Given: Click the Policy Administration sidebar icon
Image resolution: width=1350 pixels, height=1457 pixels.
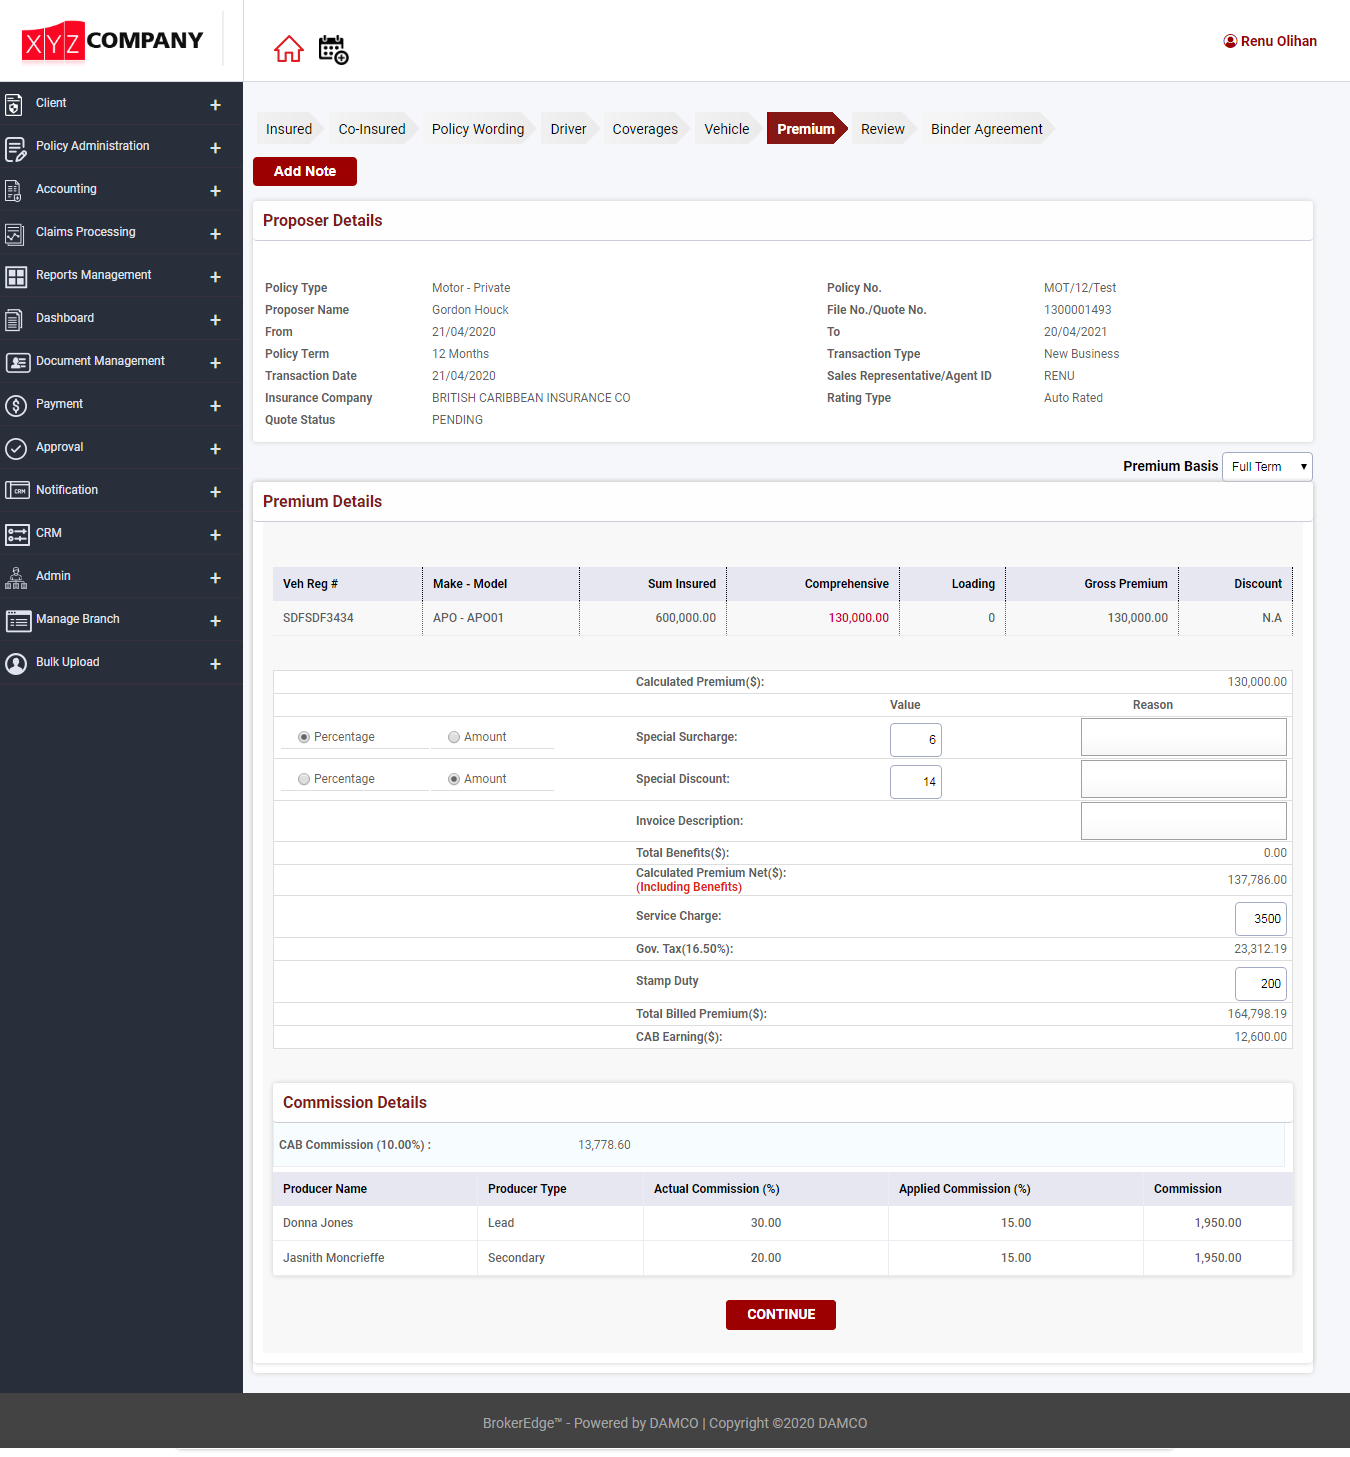Looking at the screenshot, I should (15, 149).
